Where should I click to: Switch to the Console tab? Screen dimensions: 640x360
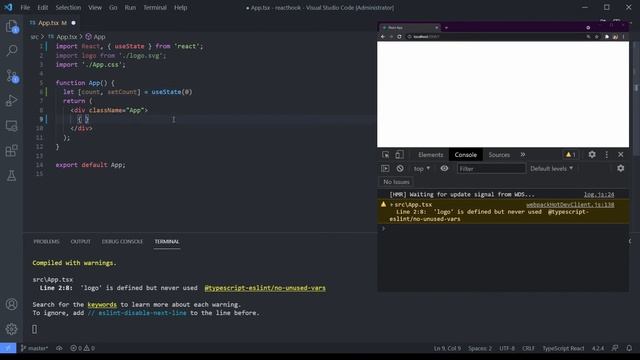point(465,155)
